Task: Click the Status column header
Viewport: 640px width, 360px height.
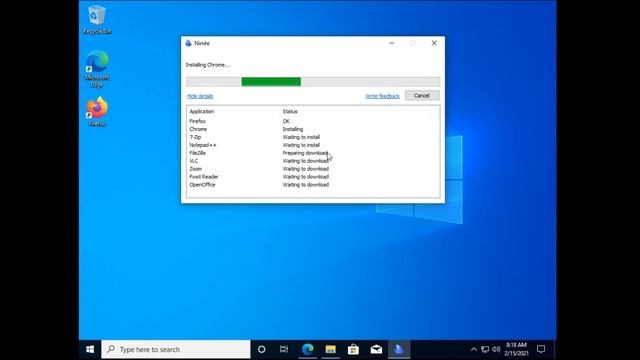Action: click(x=290, y=111)
